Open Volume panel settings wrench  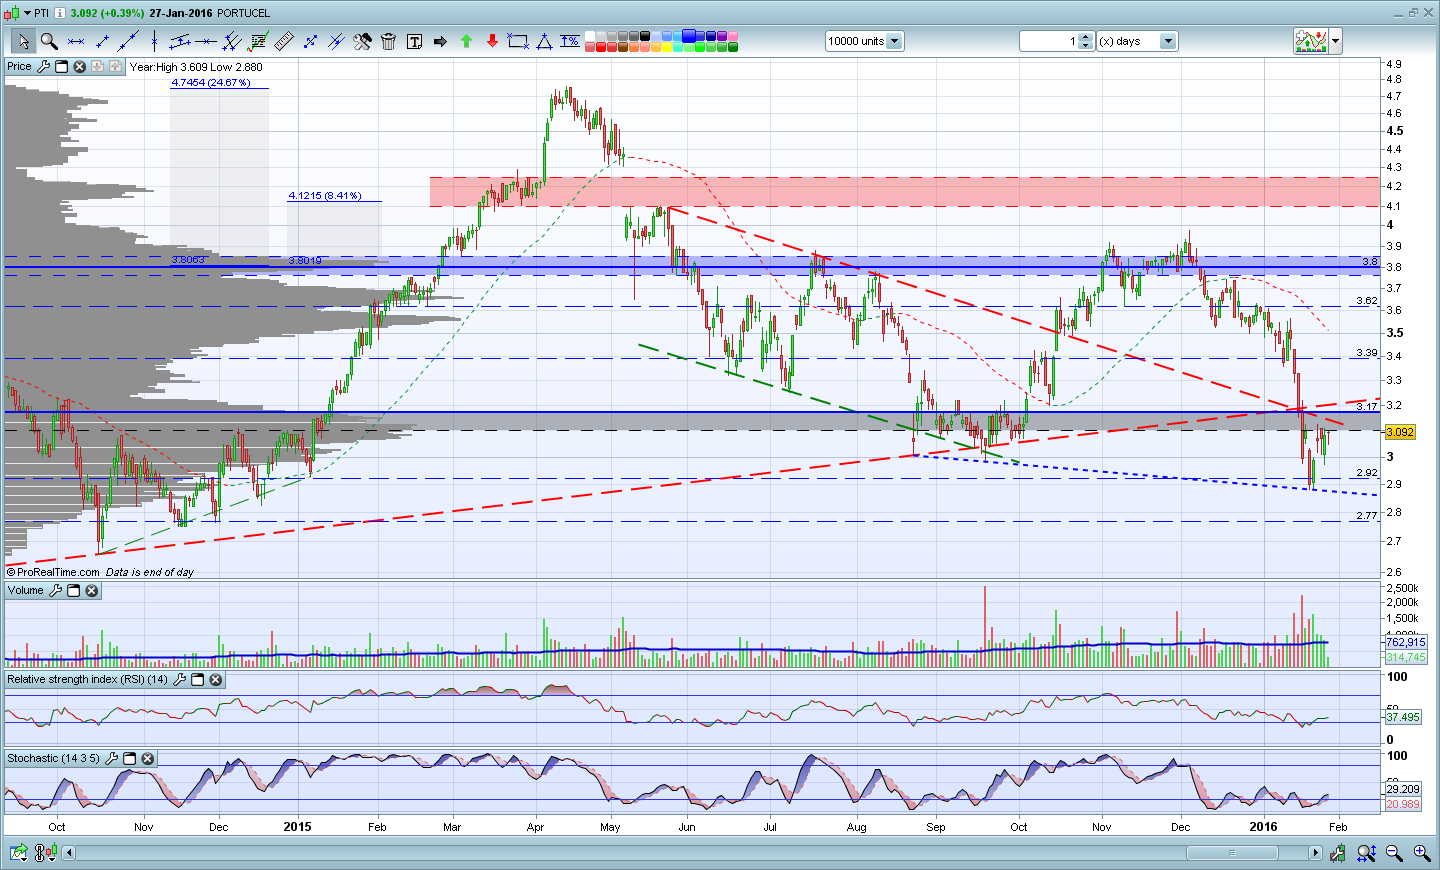pos(55,591)
